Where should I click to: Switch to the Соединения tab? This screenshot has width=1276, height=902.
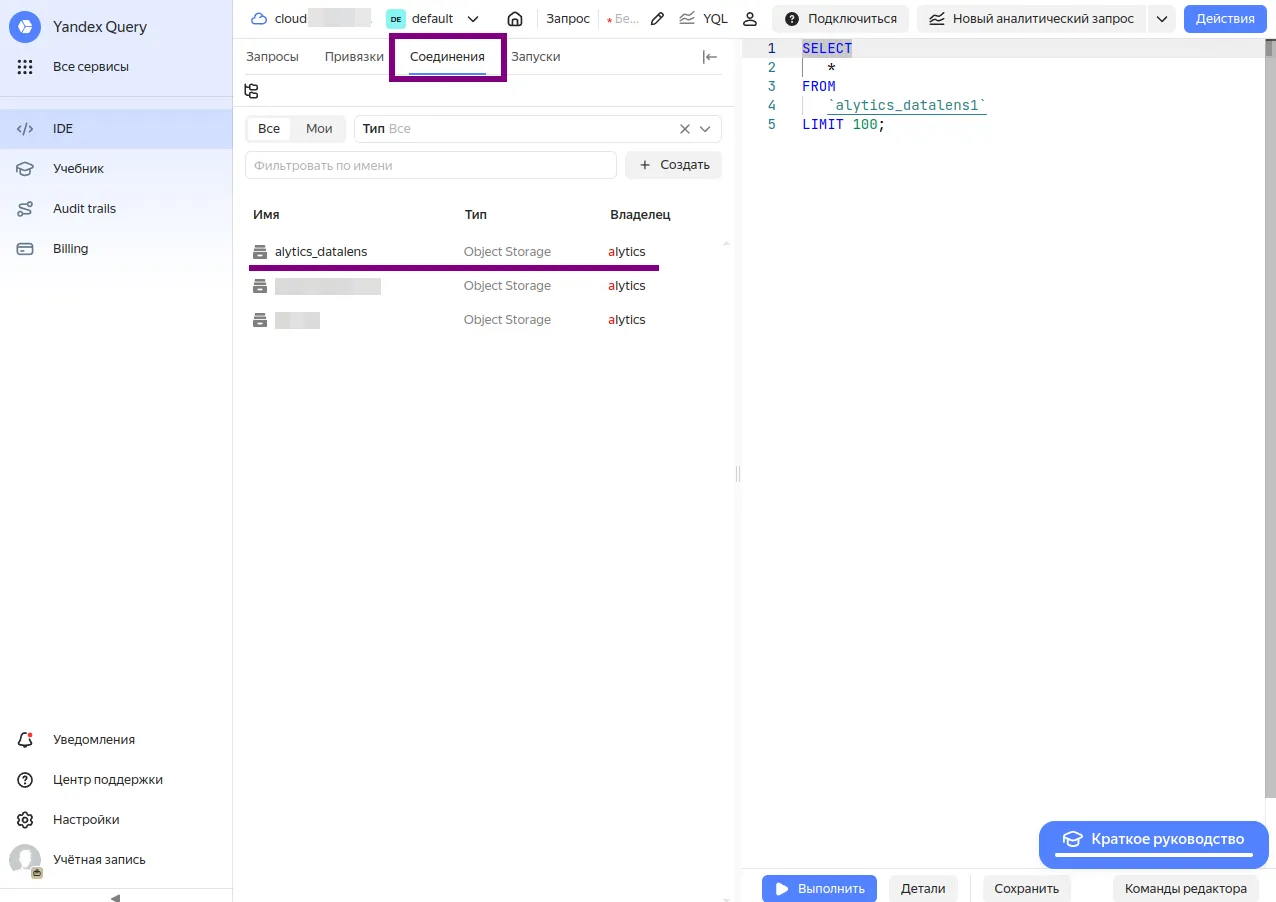(447, 57)
